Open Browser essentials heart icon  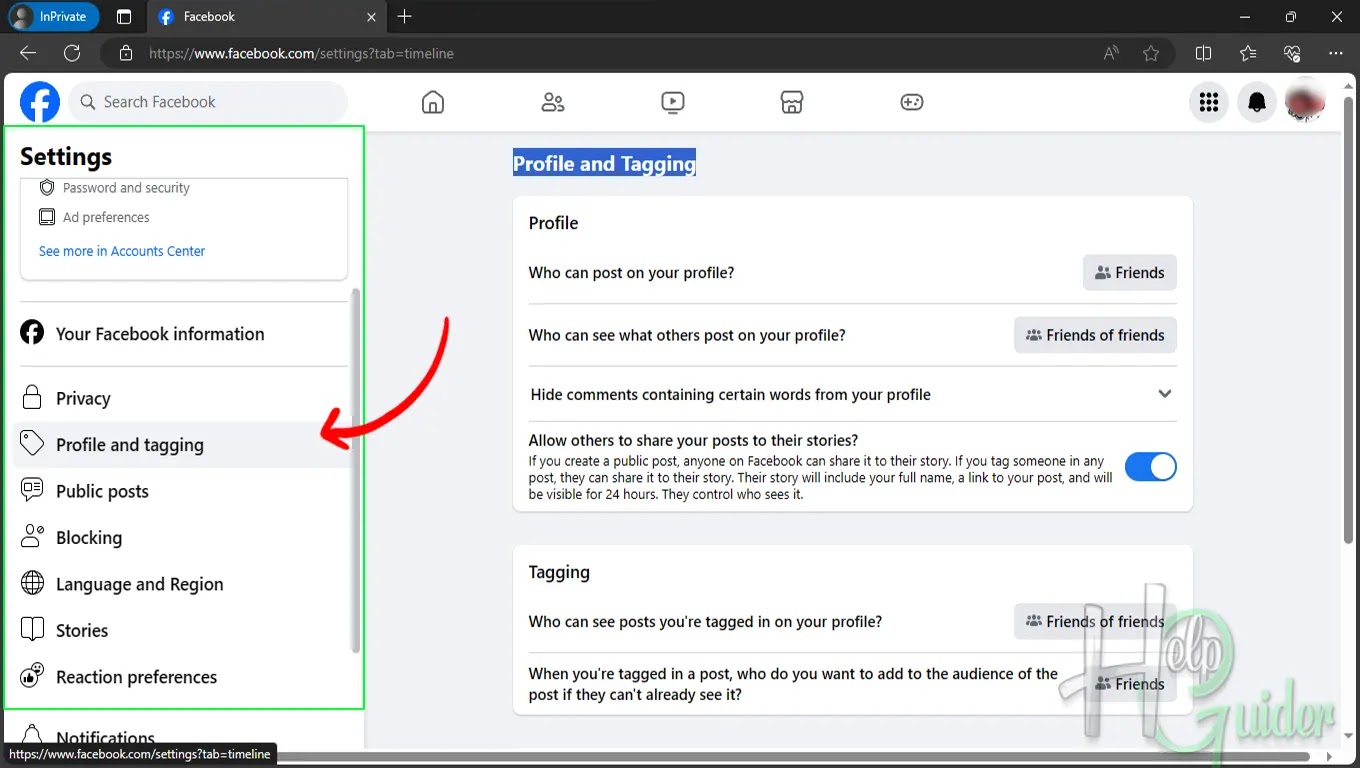coord(1292,53)
